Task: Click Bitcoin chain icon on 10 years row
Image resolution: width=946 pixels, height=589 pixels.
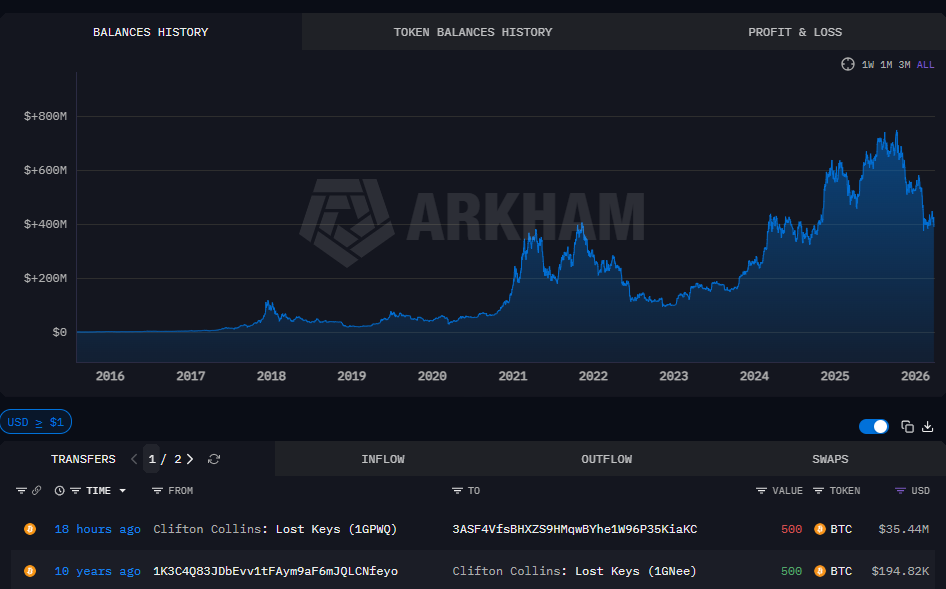Action: (30, 571)
